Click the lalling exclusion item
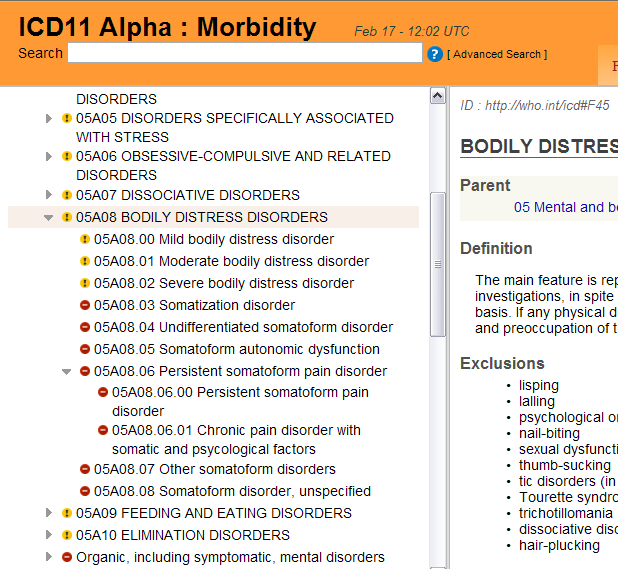This screenshot has height=569, width=618. click(x=537, y=401)
